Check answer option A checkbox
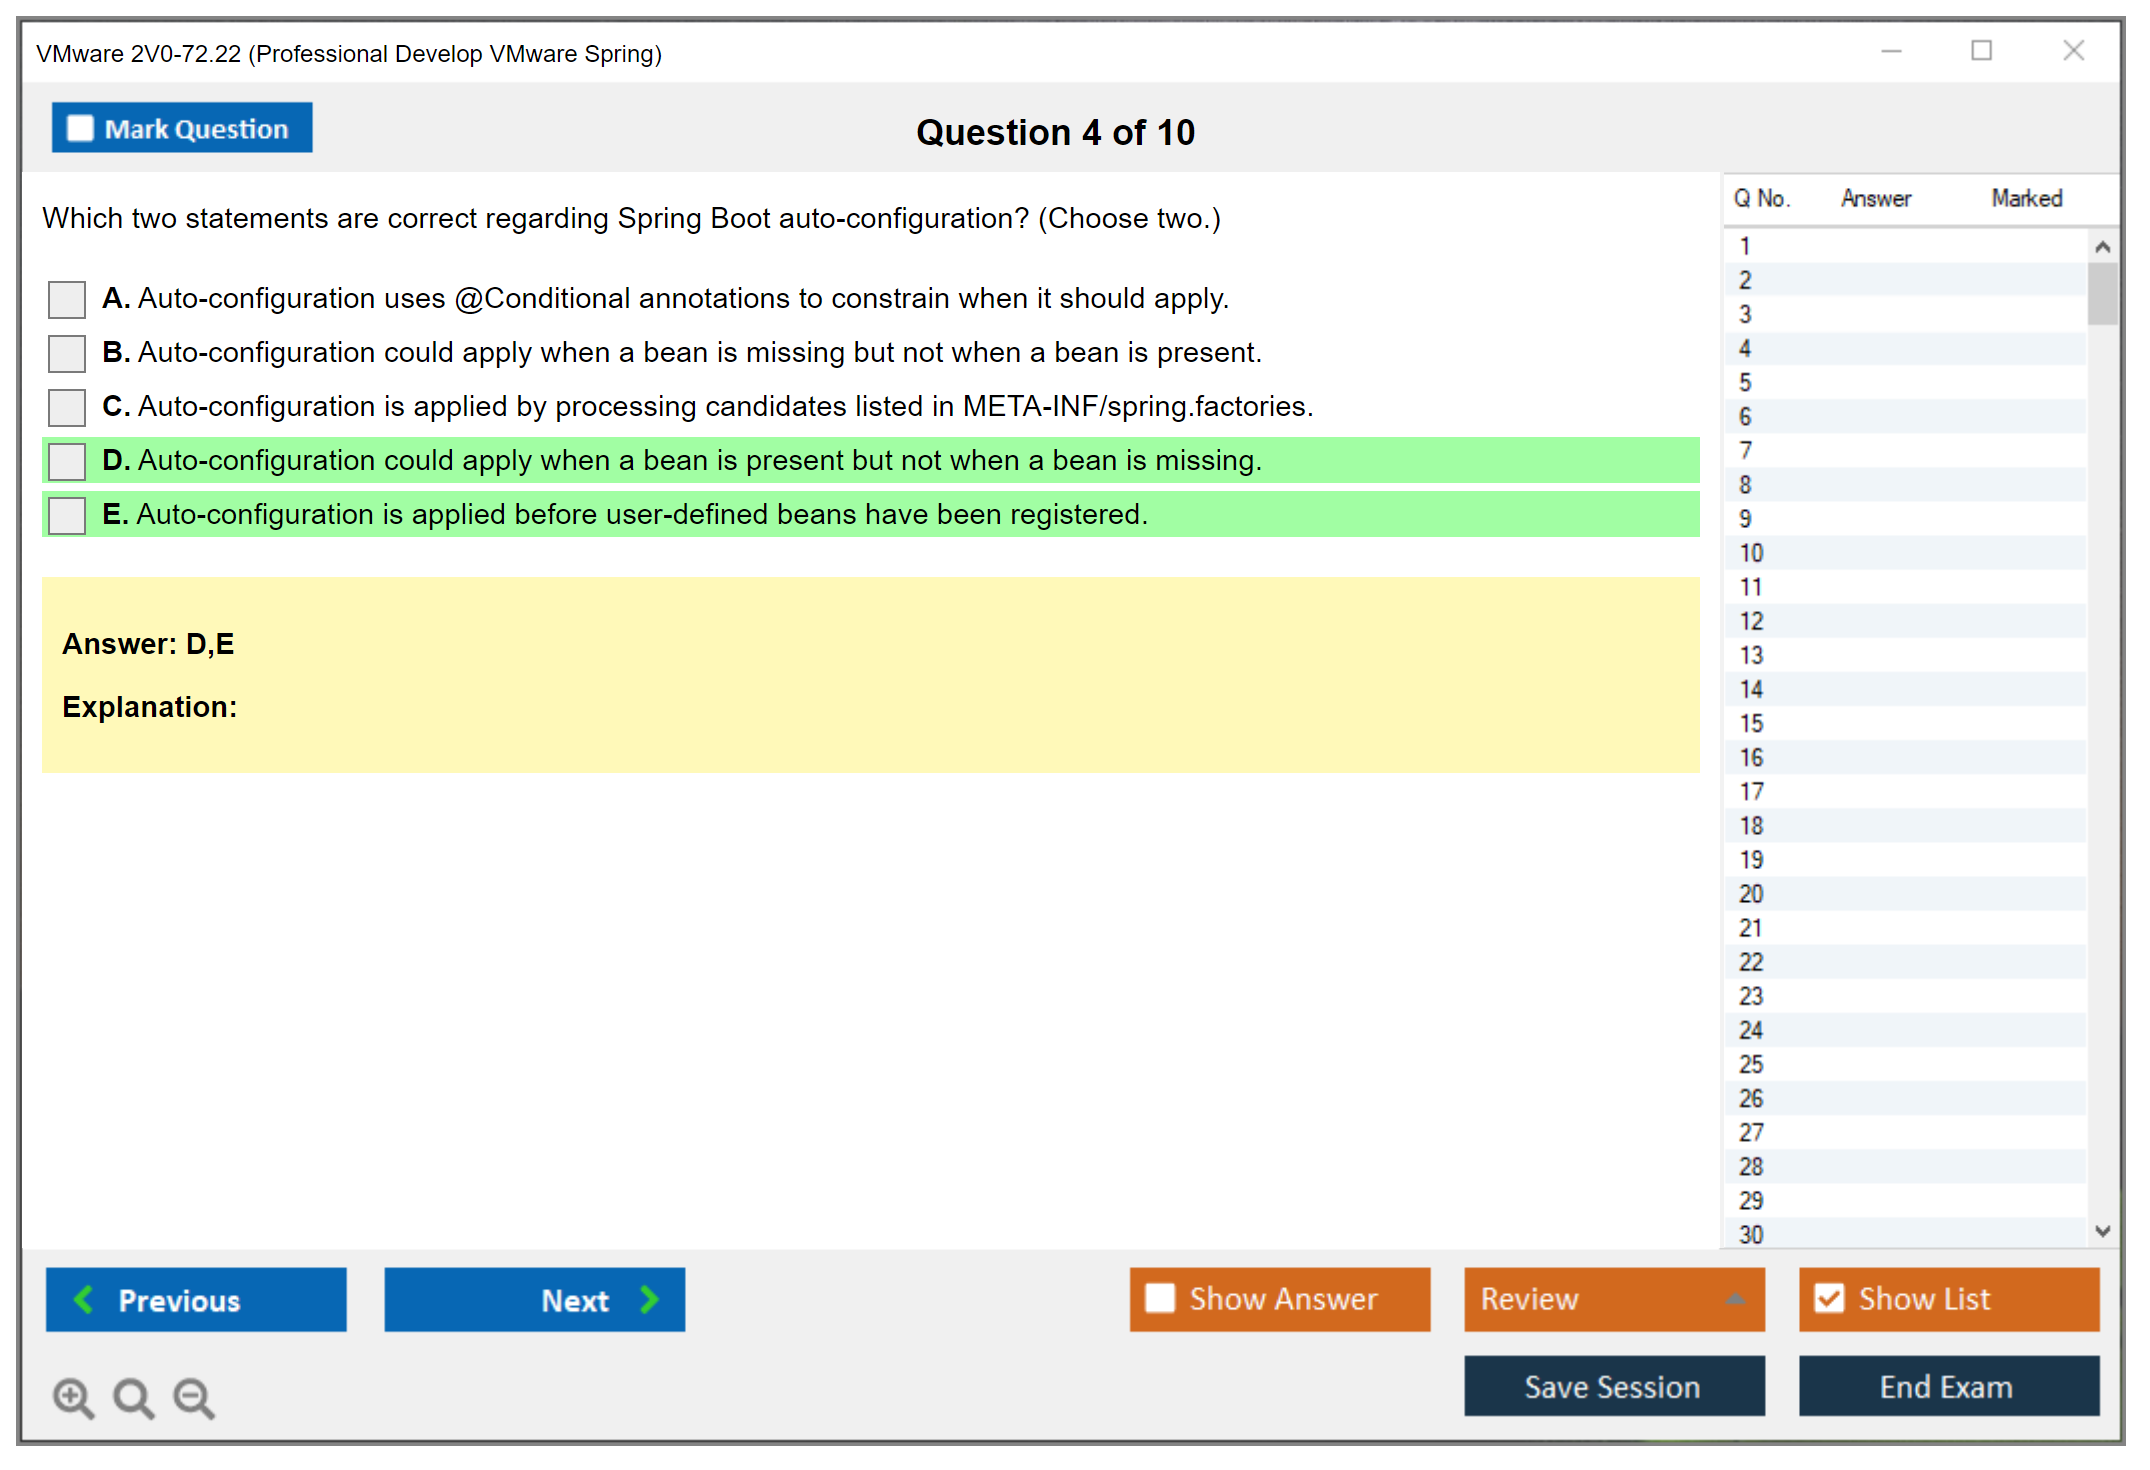2150x1470 pixels. coord(67,299)
